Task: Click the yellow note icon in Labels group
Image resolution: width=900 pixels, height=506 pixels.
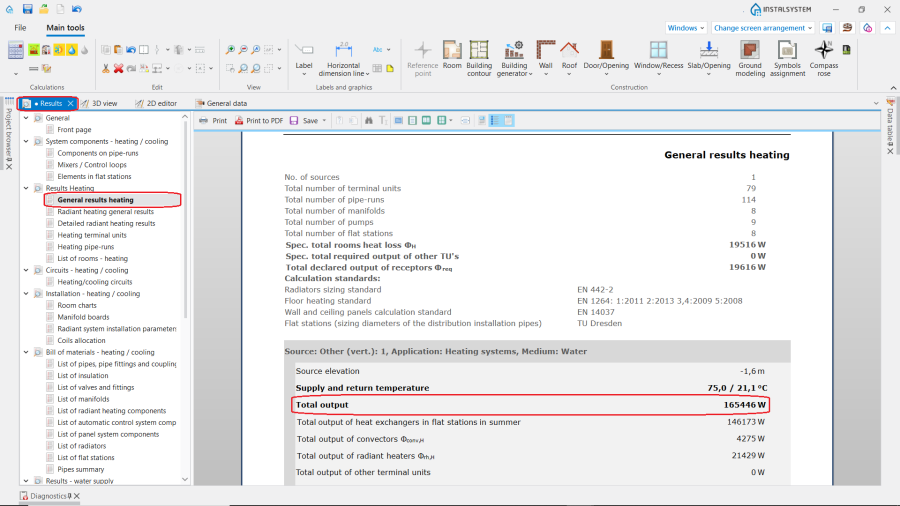Action: pos(390,68)
